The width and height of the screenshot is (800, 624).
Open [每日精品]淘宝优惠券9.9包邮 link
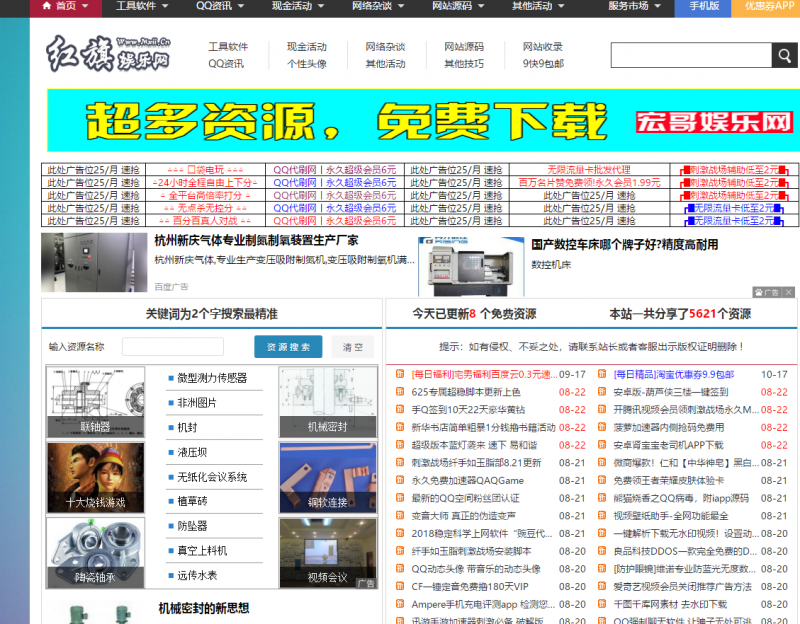673,375
